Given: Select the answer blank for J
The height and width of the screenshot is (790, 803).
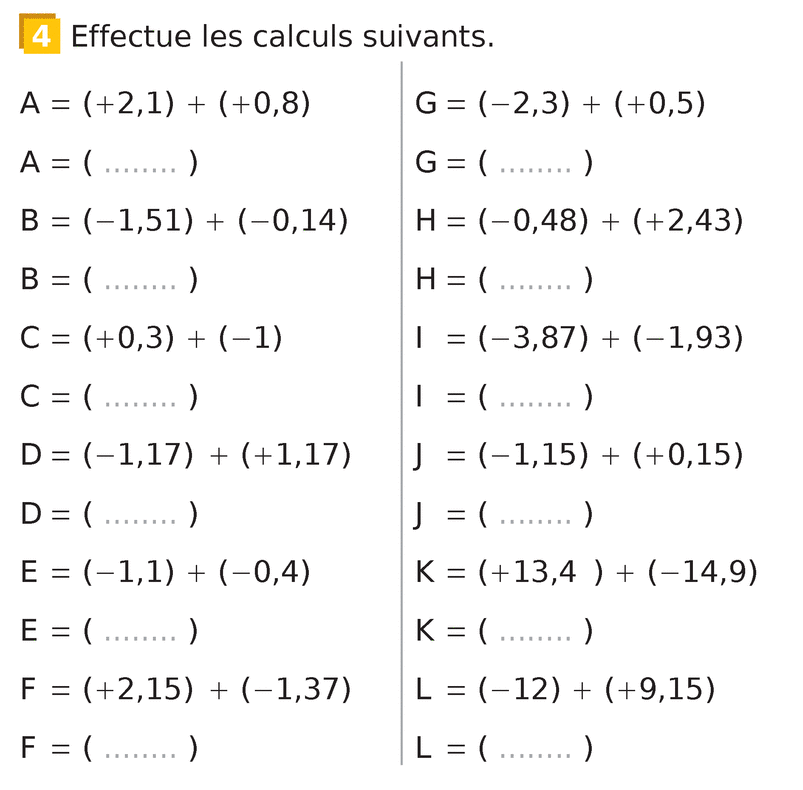Looking at the screenshot, I should (535, 515).
